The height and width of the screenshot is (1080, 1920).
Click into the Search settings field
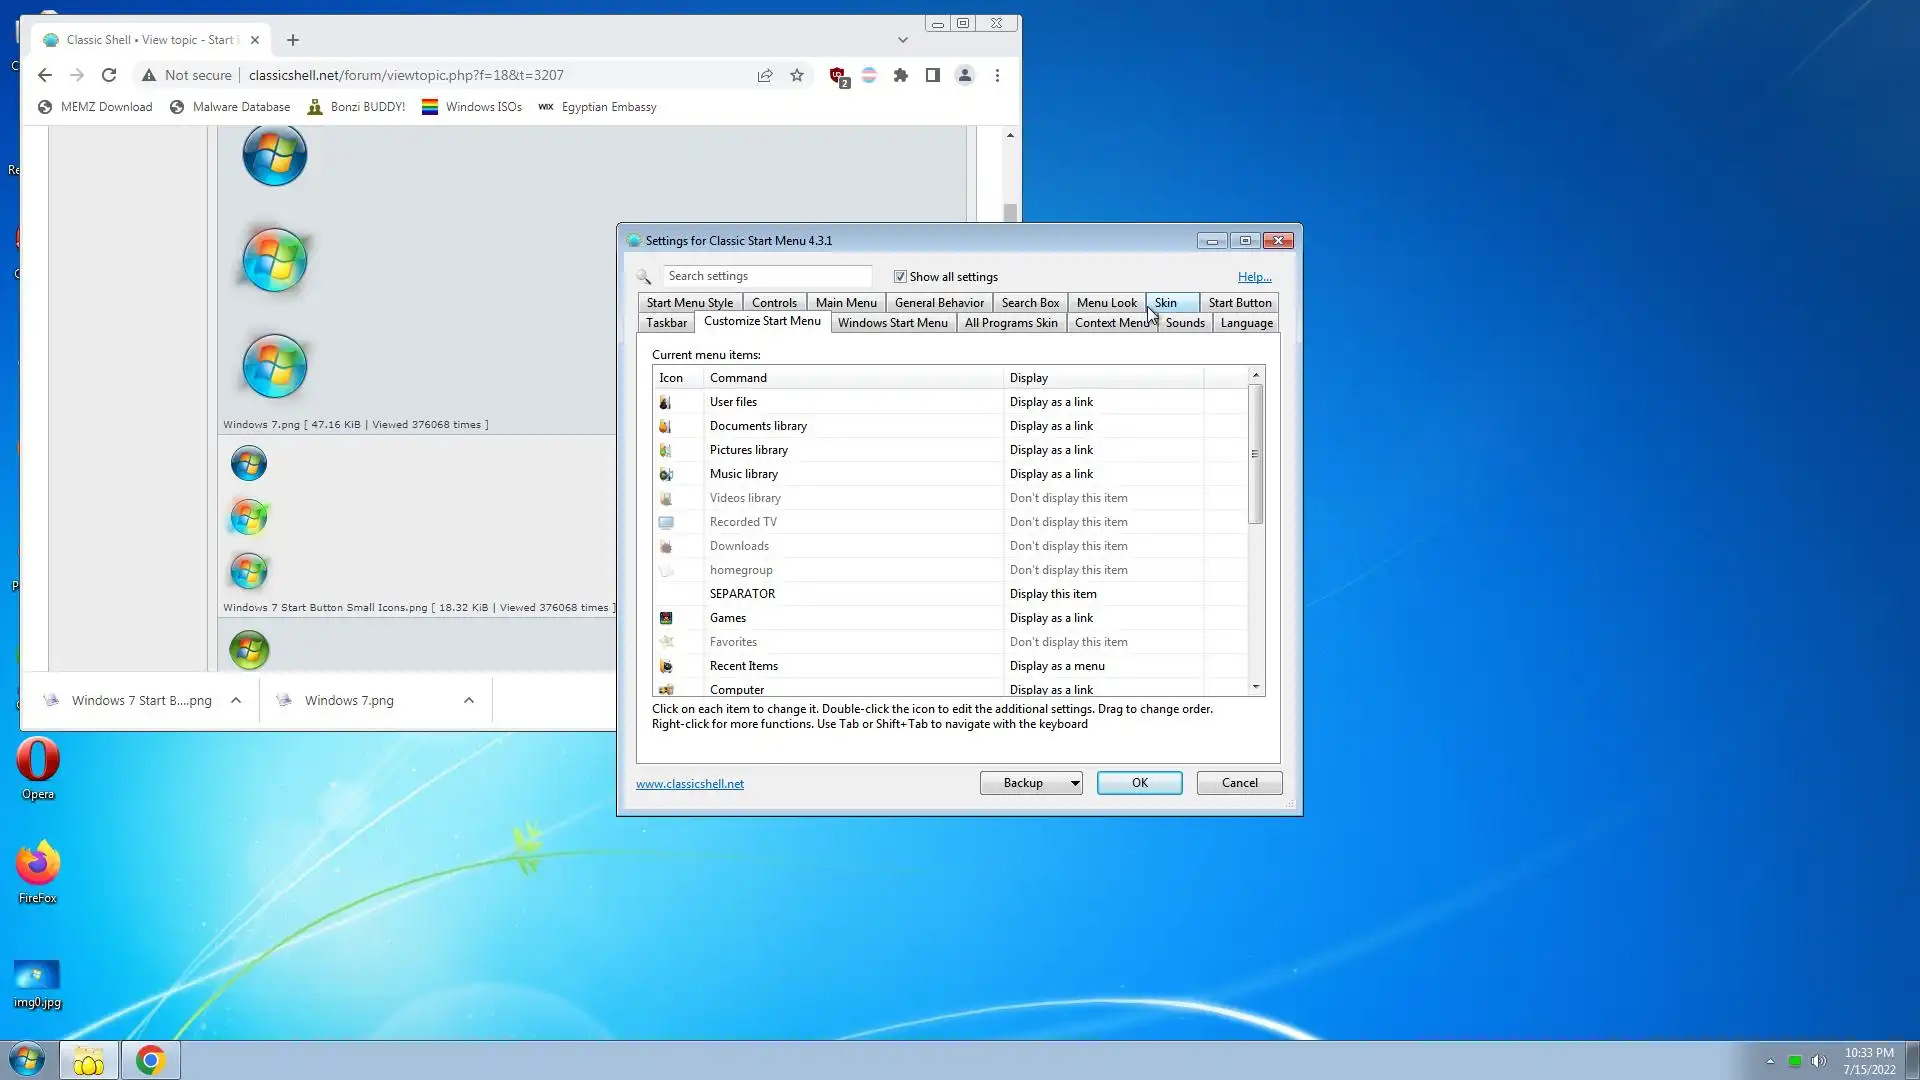pos(766,276)
